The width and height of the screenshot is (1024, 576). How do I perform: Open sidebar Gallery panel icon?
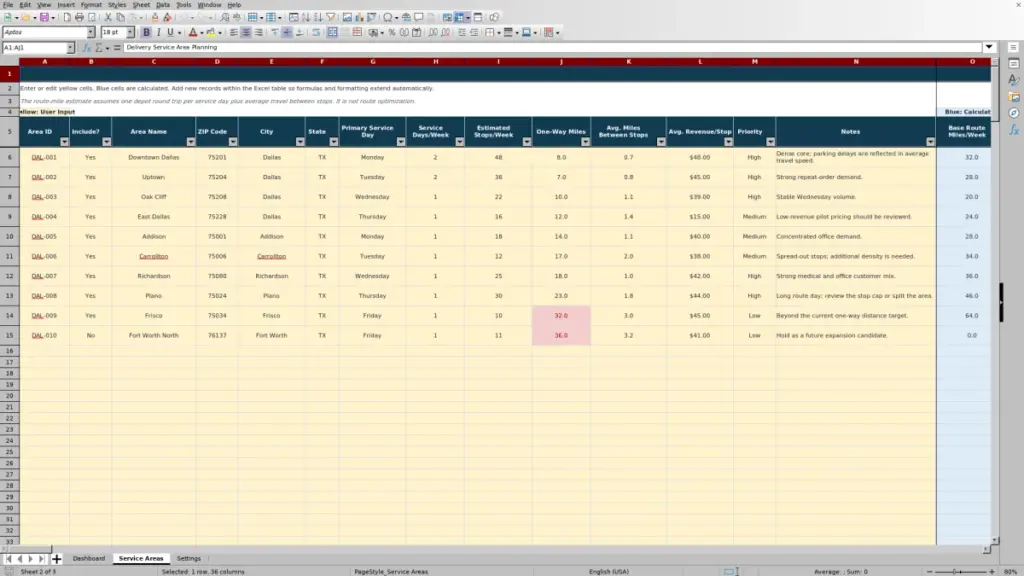tap(1014, 97)
